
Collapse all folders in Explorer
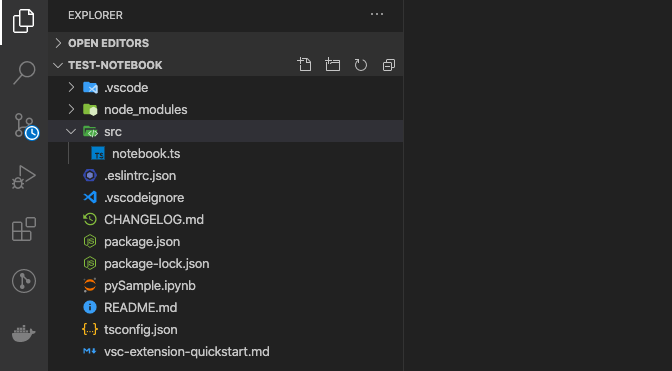(389, 65)
